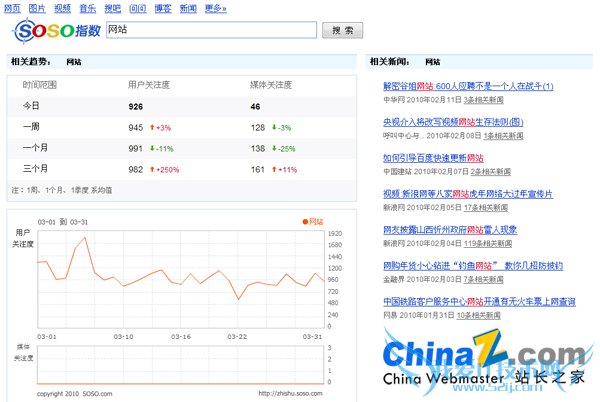600x402 pixels.
Task: Click the 03-22 label on chart axis
Action: coord(237,337)
